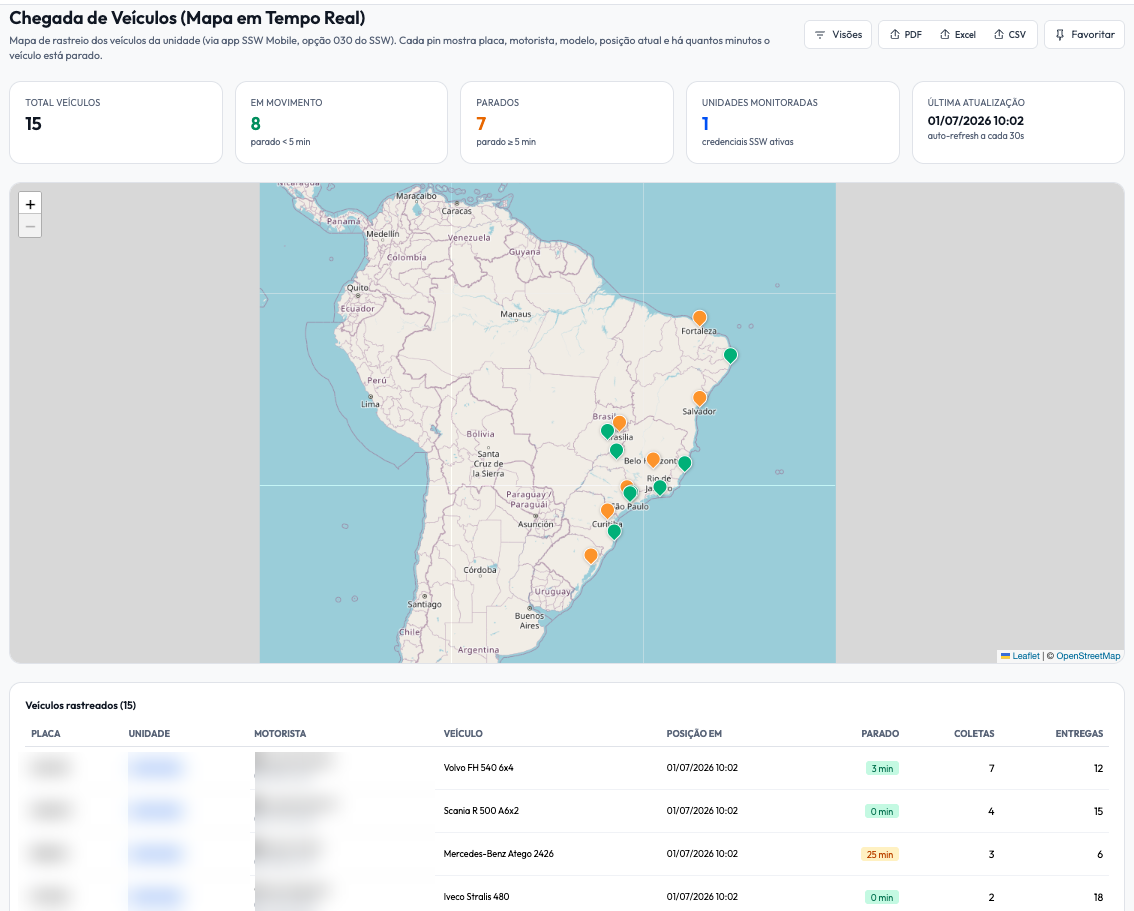Click the '0 min' badge in the Iveco row

pos(882,897)
